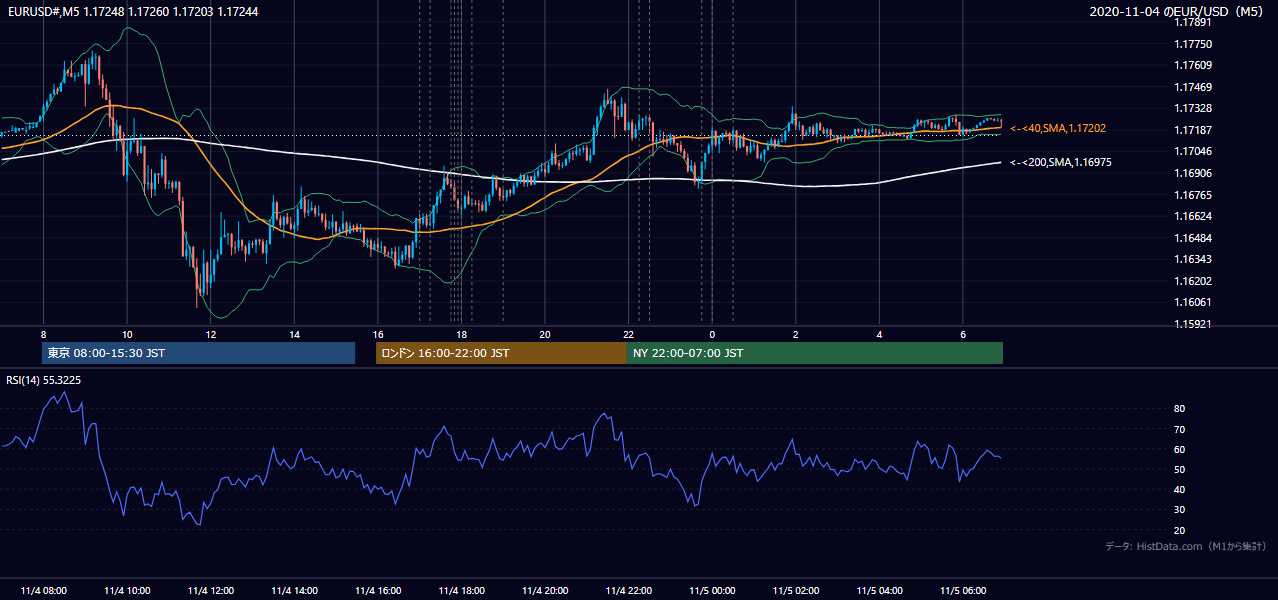Select the RSI(14) 55.3225 indicator label
Viewport: 1278px width, 600px height.
[44, 380]
